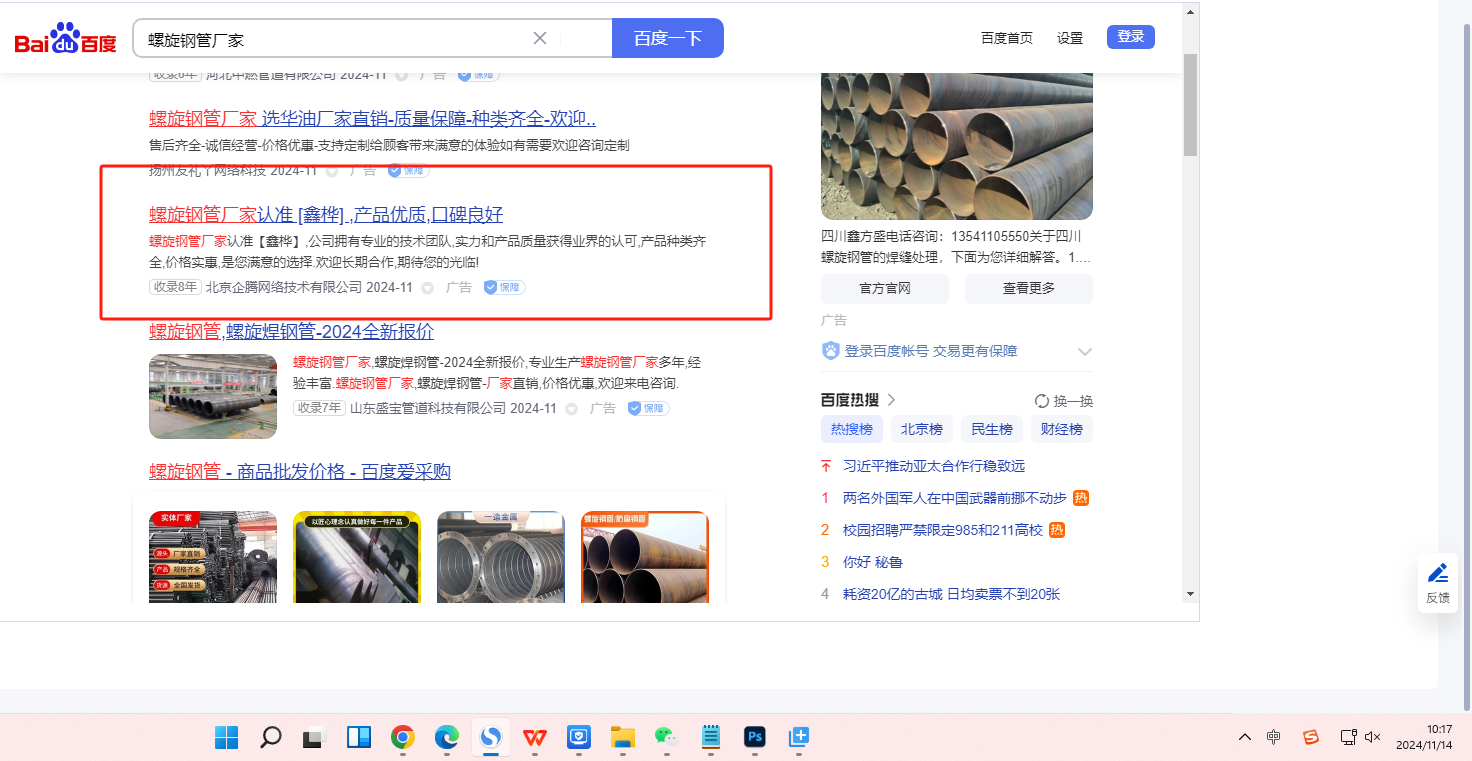Open the 登录百度帐号 交易更有保障 link
The height and width of the screenshot is (761, 1472).
(x=931, y=351)
